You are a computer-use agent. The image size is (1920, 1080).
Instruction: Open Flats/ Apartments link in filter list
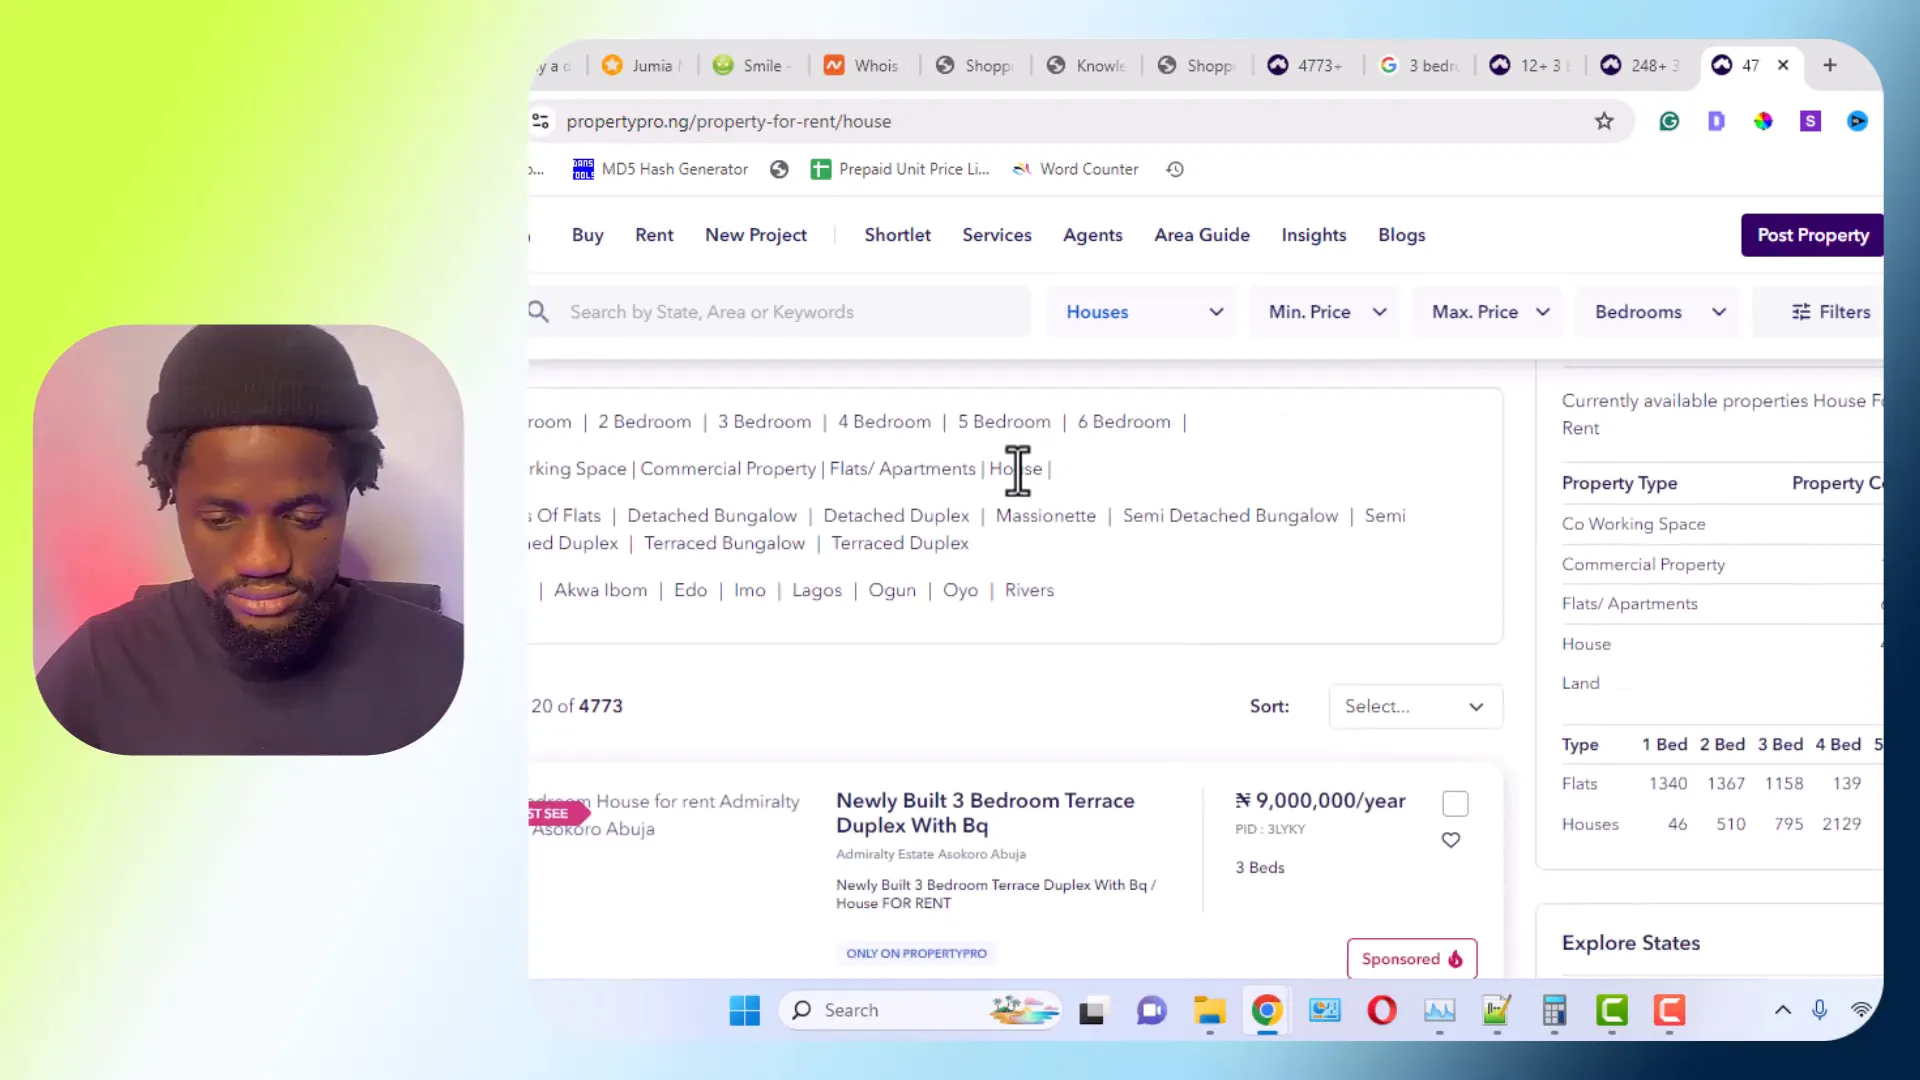coord(902,469)
